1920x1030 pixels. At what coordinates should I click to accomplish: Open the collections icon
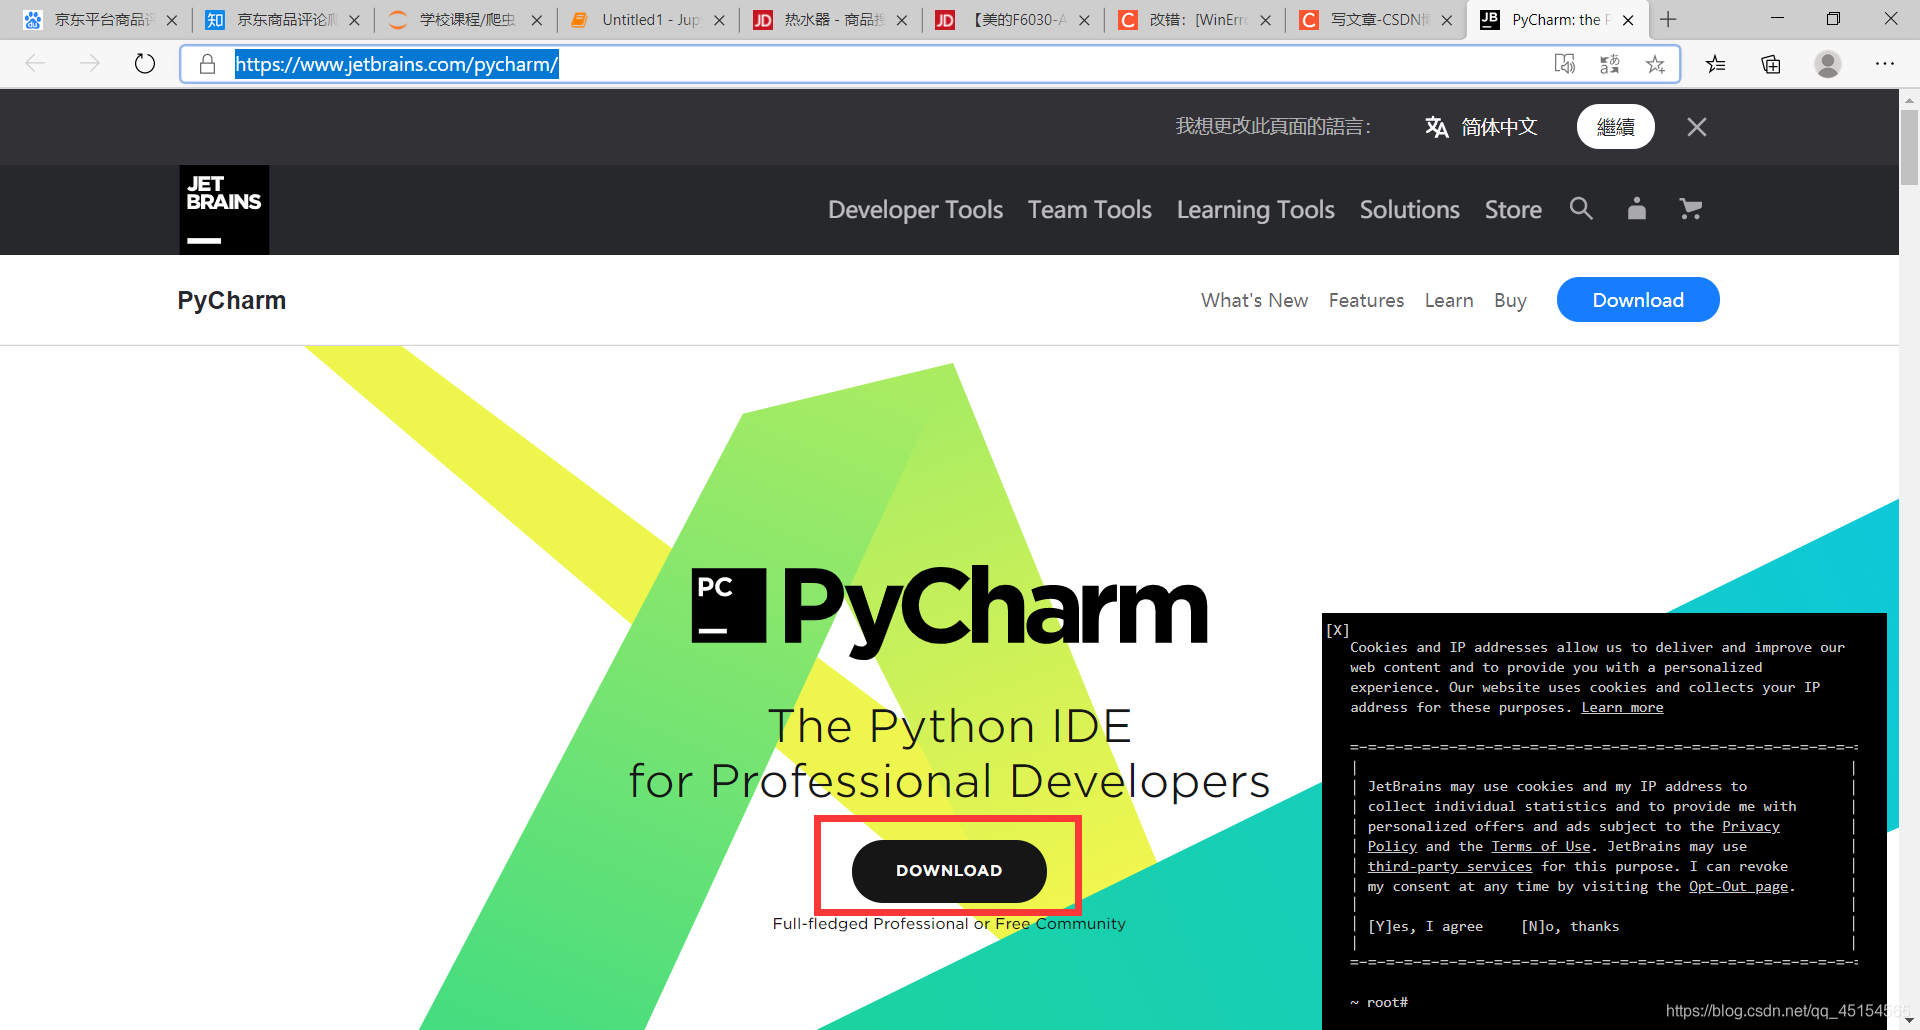1771,64
